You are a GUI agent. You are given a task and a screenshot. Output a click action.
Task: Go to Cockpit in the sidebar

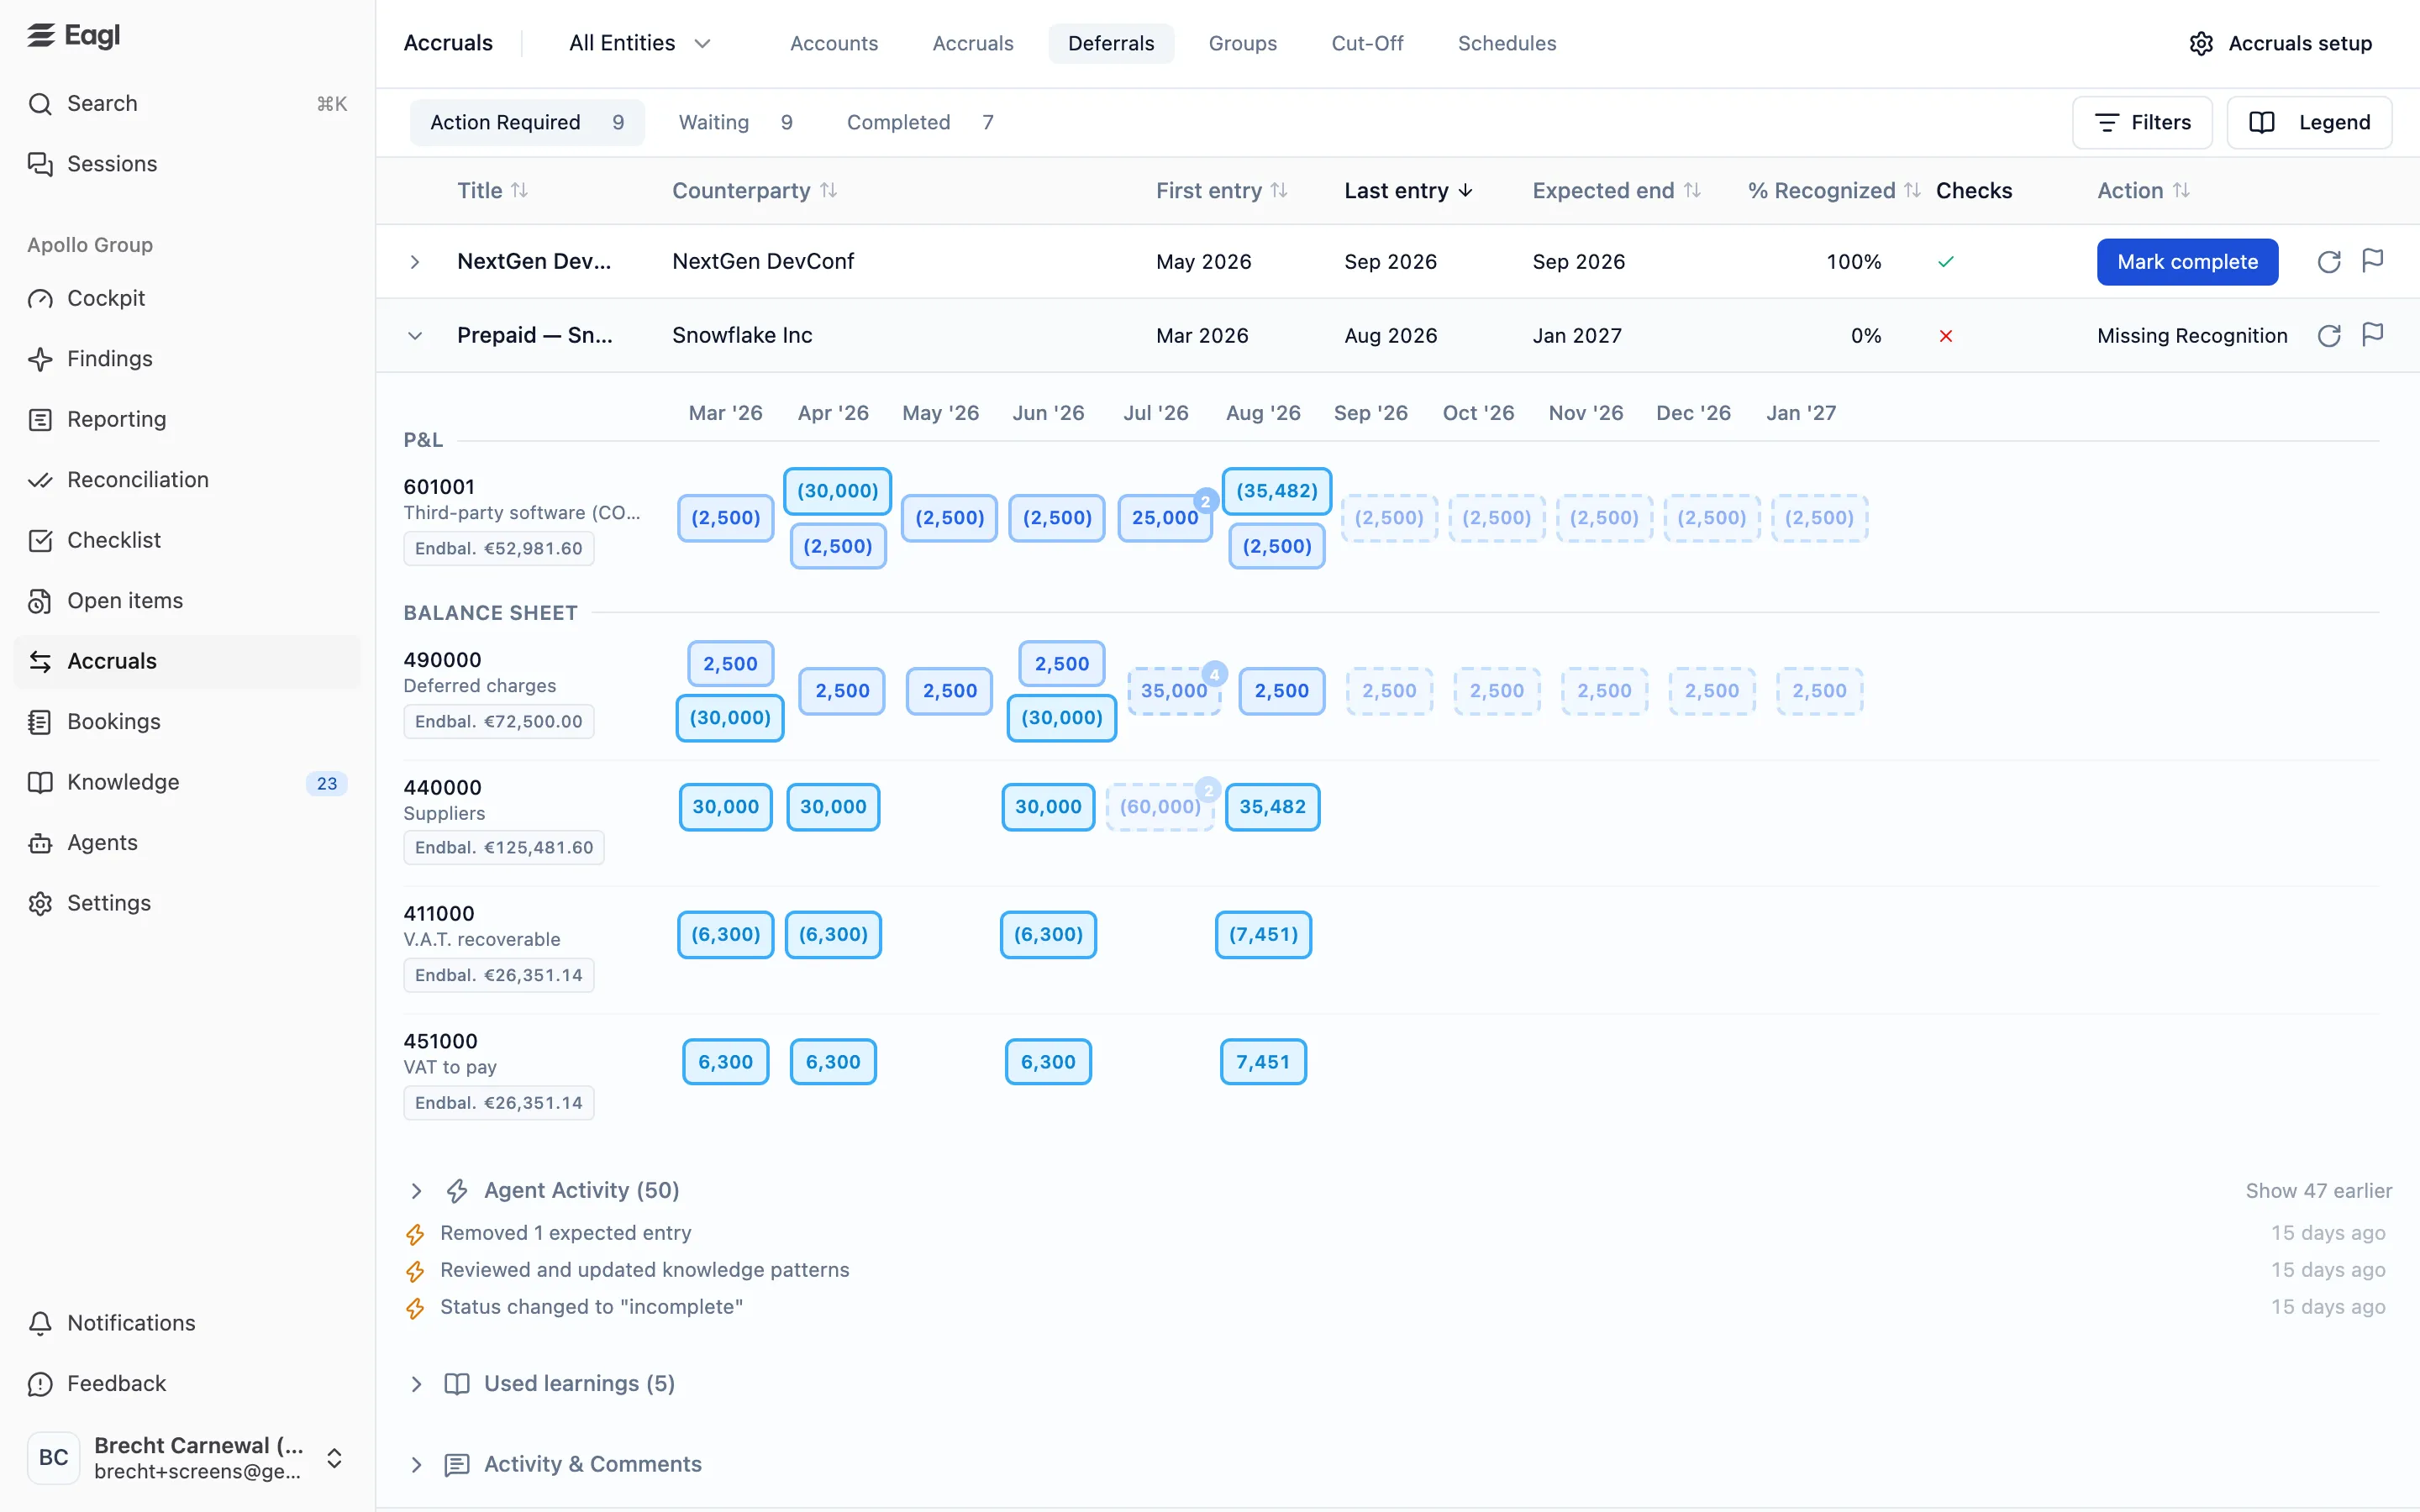click(x=187, y=299)
